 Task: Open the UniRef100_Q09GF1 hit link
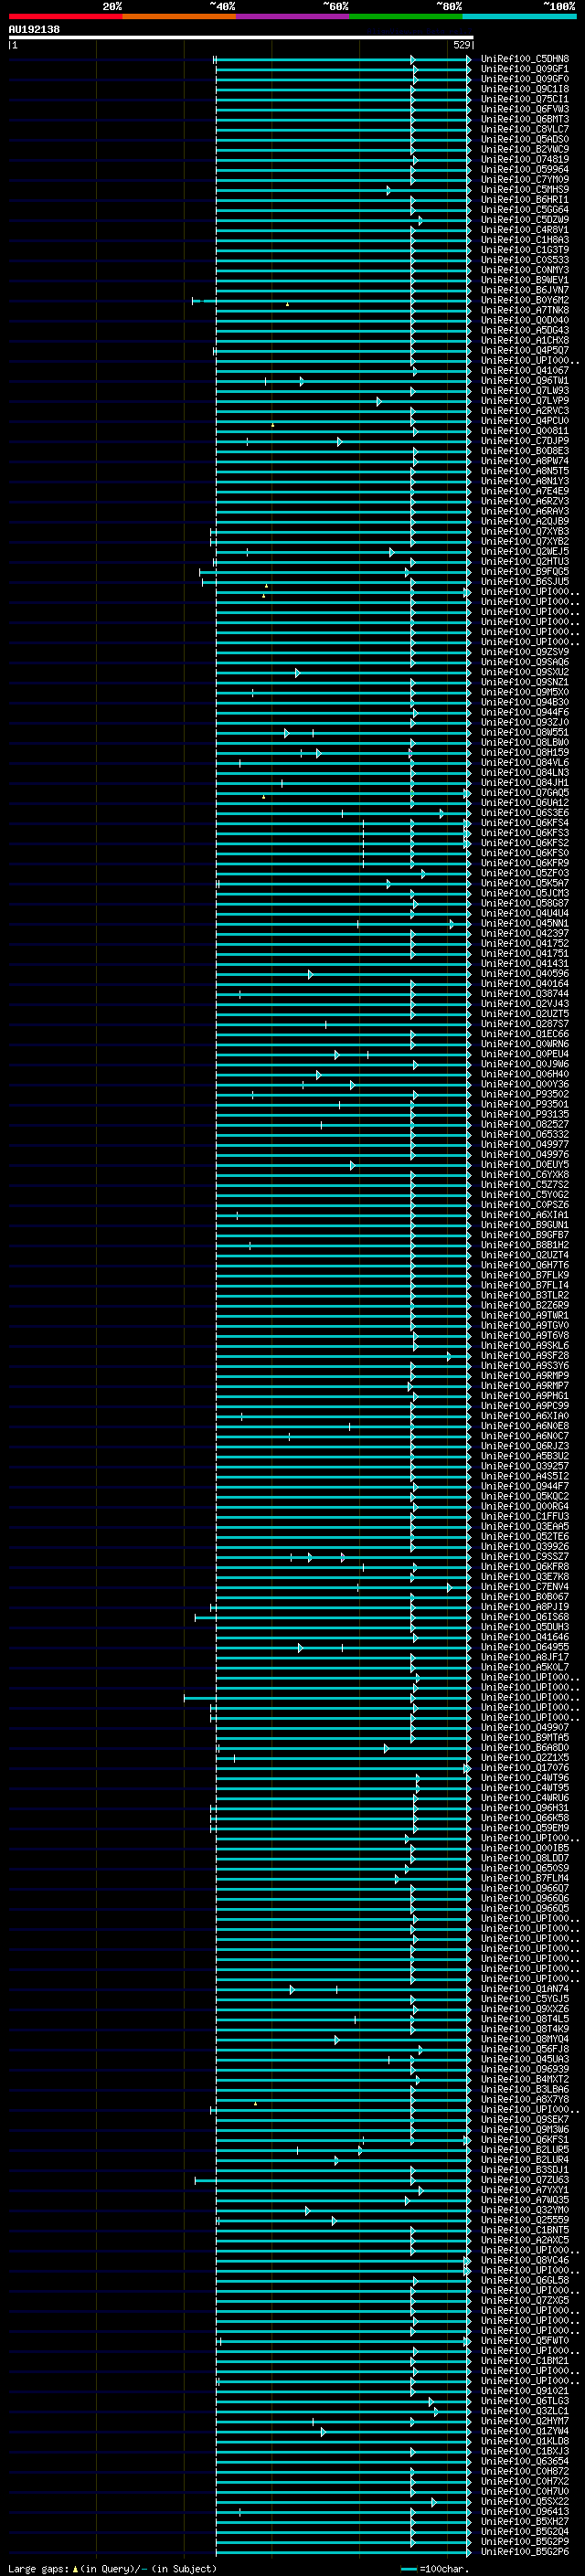point(524,70)
